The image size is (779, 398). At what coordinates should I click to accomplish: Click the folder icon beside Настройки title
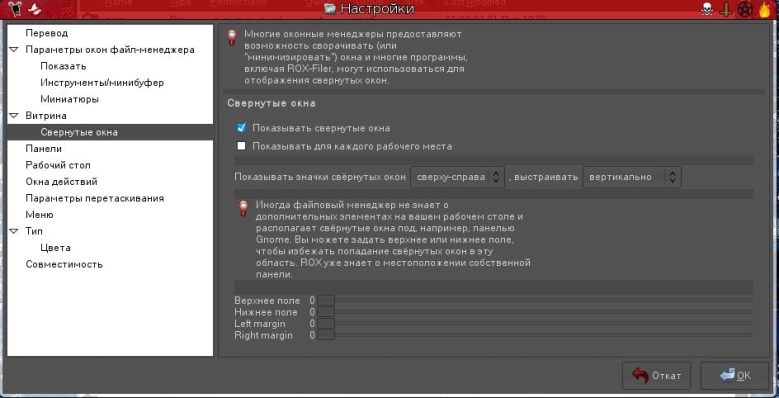(x=330, y=8)
